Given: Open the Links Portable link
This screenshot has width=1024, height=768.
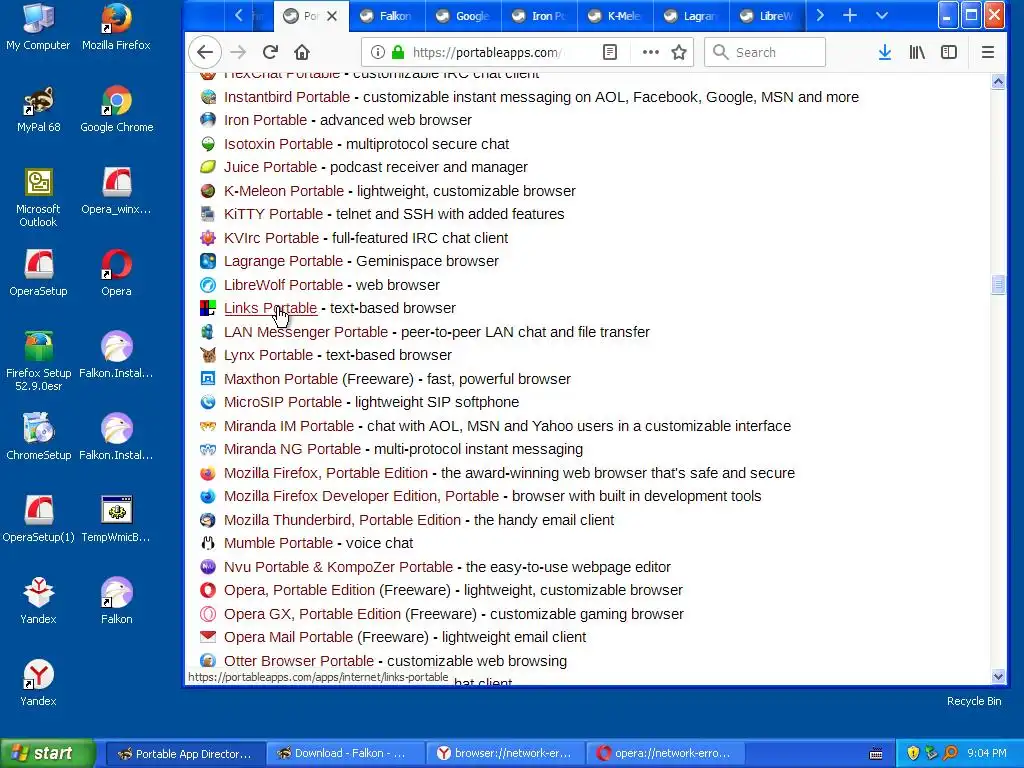Looking at the screenshot, I should click(270, 308).
